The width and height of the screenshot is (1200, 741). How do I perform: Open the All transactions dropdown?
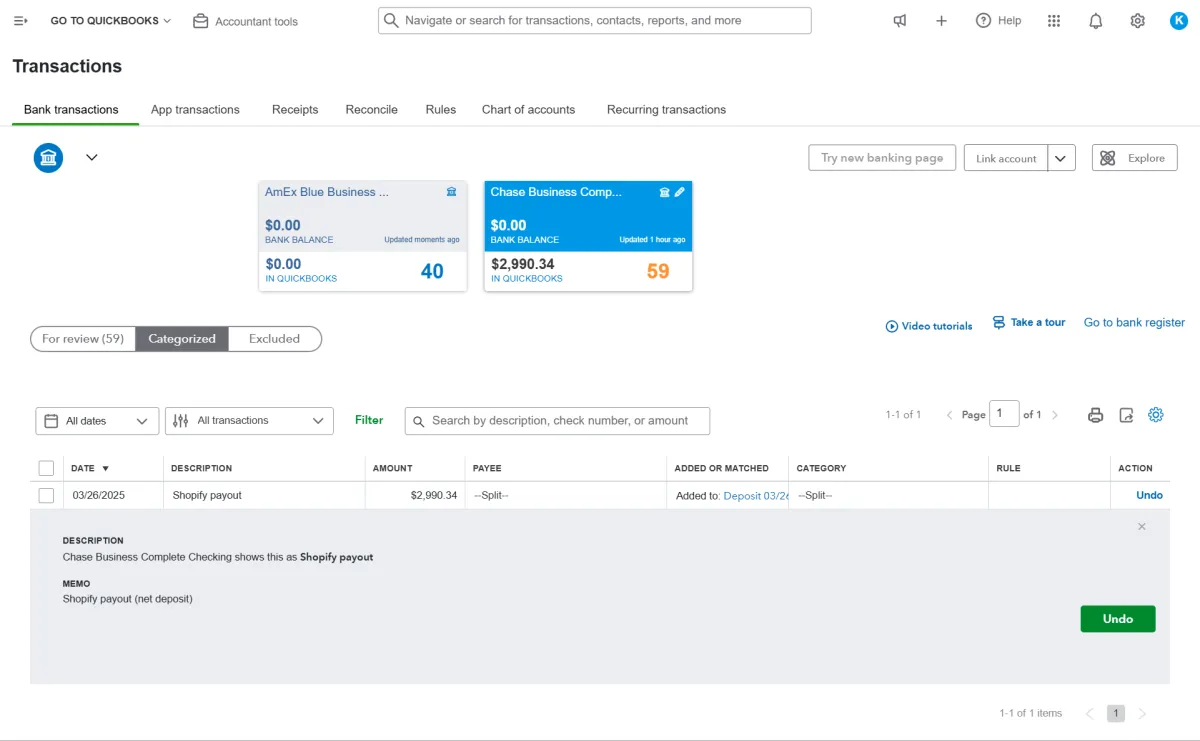click(249, 421)
